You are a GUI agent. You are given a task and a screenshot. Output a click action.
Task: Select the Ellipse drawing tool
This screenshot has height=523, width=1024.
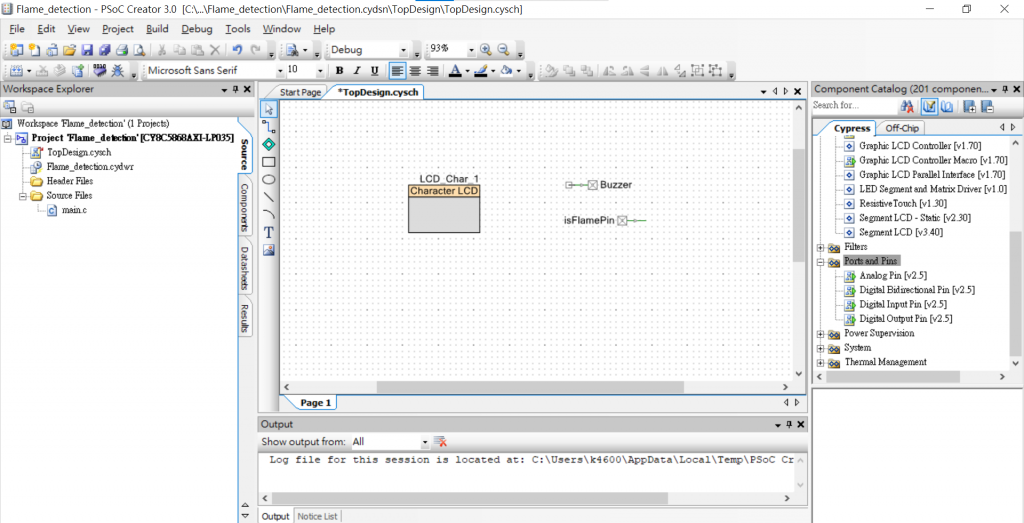pos(268,179)
